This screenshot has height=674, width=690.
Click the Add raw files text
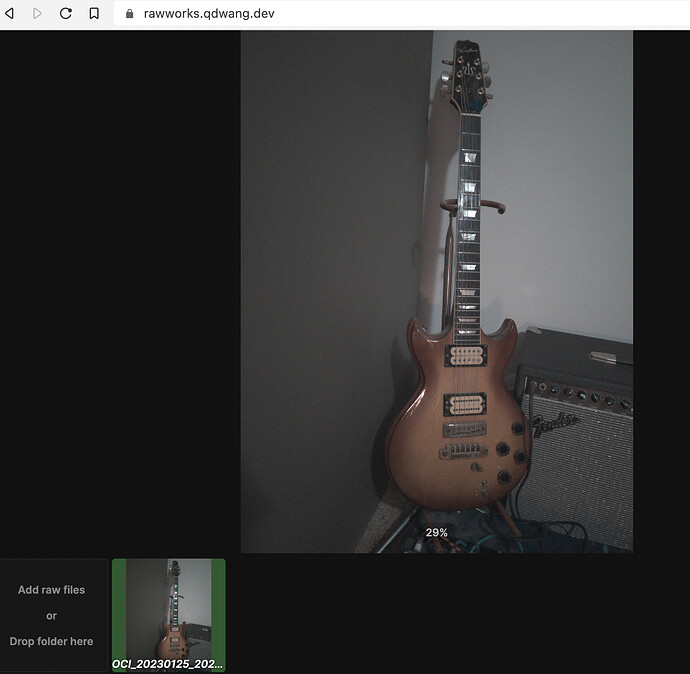[x=51, y=590]
